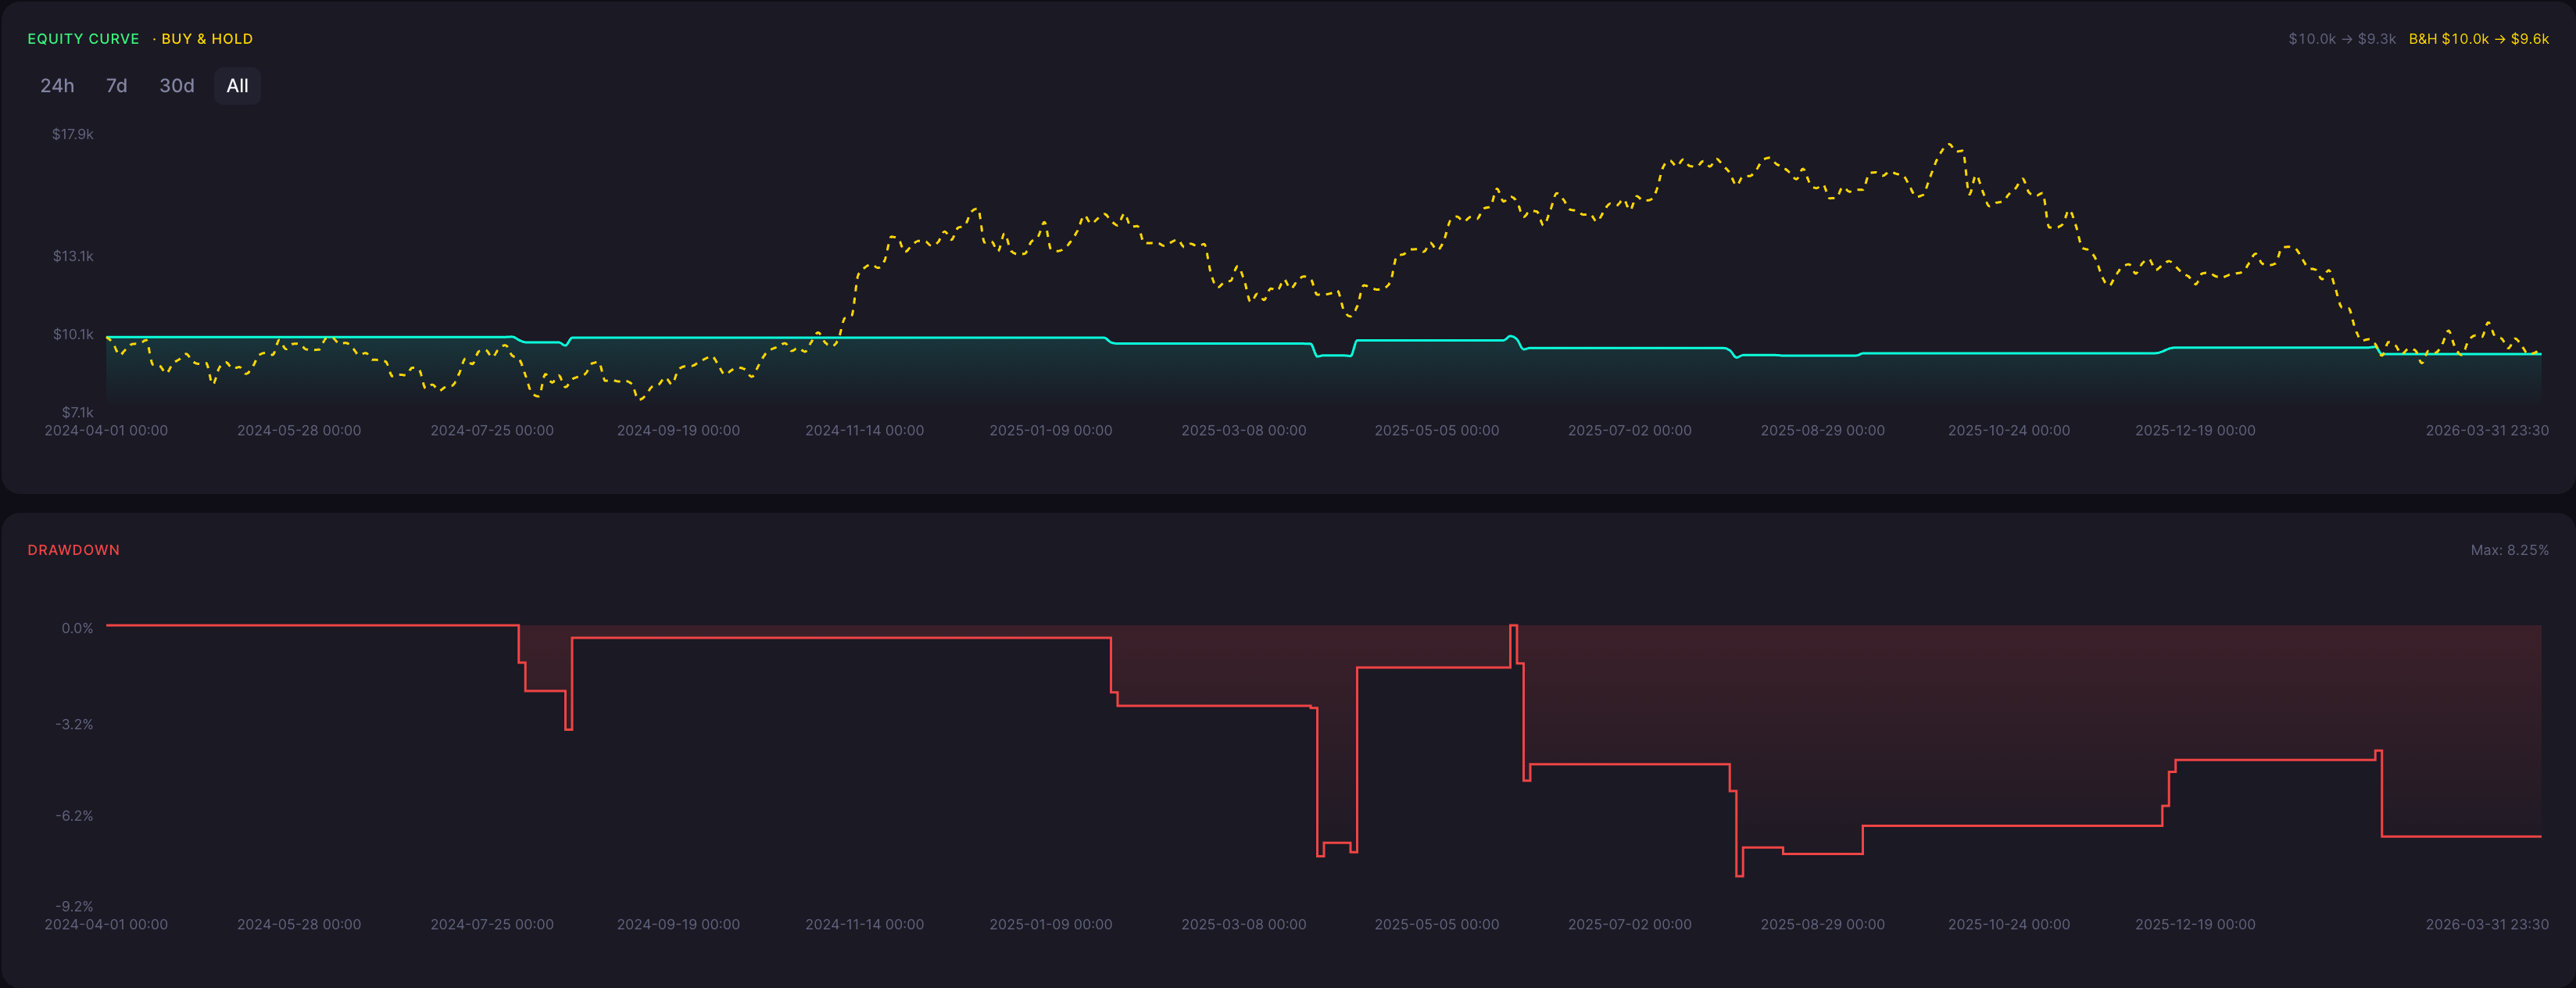Click equity chart date 2026-03-31 23:30
Viewport: 2576px width, 988px height.
click(2487, 431)
